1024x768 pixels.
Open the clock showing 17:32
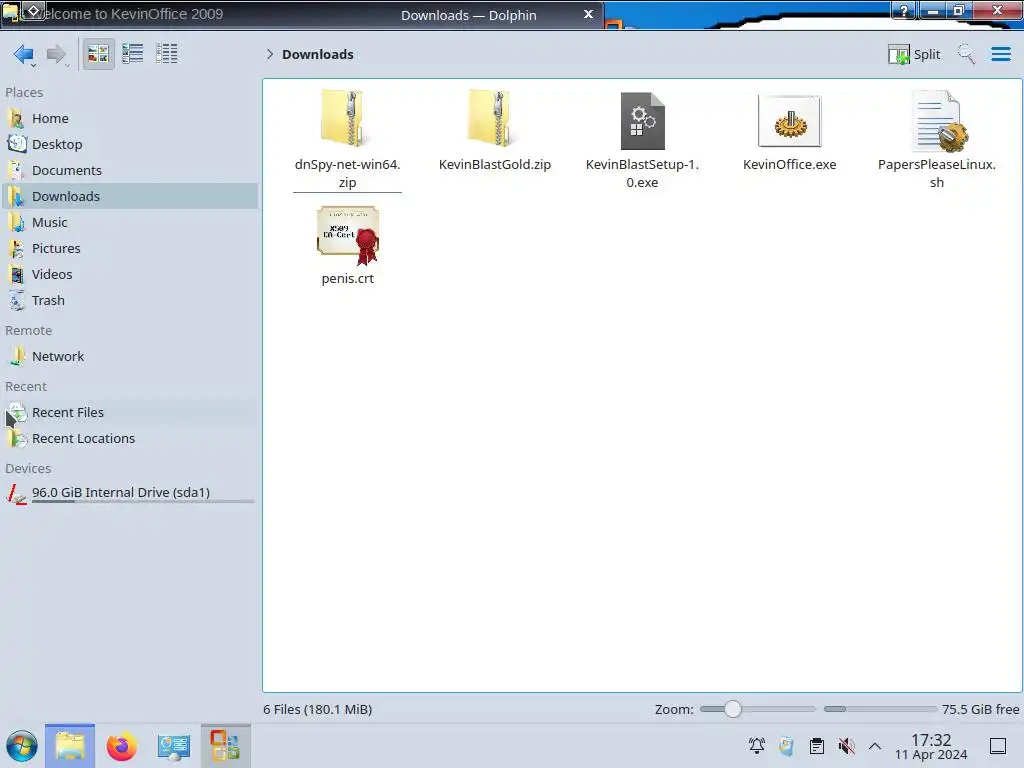click(x=931, y=747)
